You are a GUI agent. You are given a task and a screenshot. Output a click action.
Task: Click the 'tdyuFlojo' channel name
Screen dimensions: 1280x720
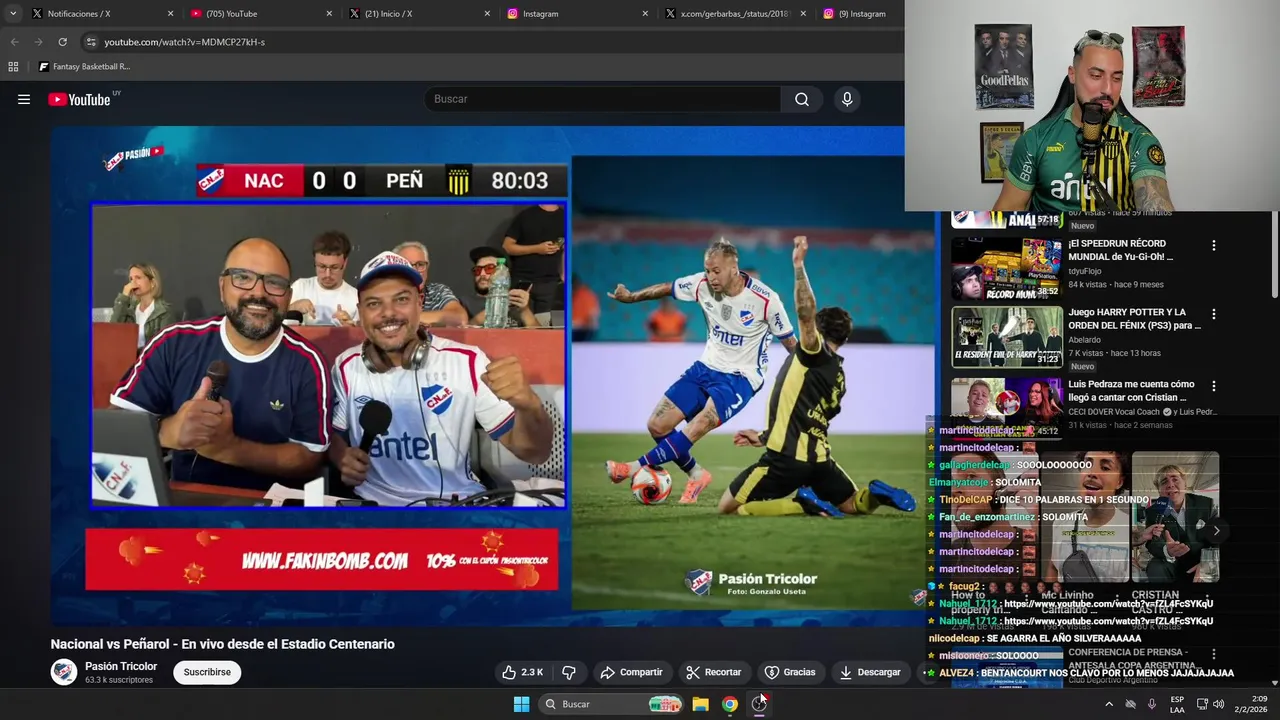[1087, 271]
